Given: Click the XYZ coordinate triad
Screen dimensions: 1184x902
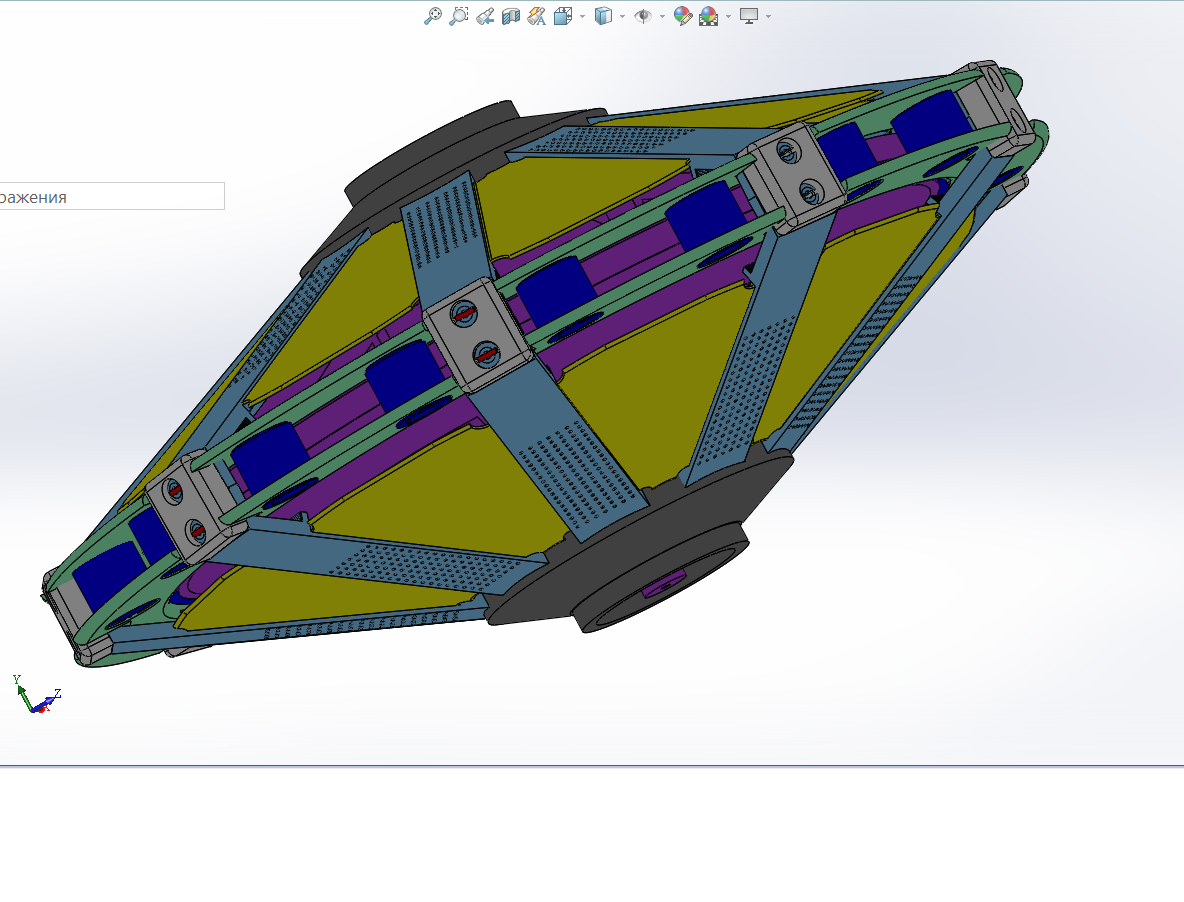Looking at the screenshot, I should 36,694.
